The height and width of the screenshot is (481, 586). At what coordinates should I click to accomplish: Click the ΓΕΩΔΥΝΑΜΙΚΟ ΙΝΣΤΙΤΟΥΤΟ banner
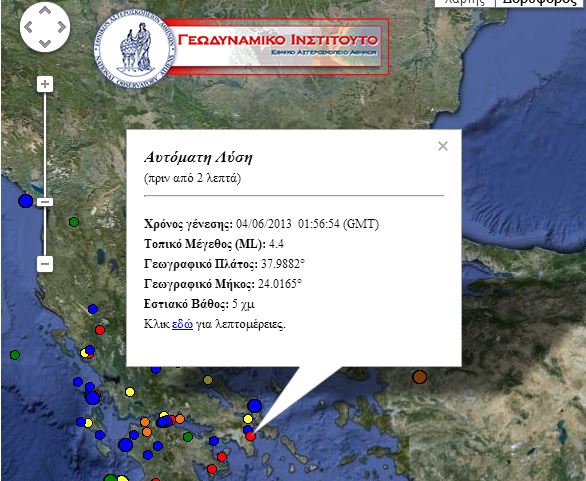(277, 47)
